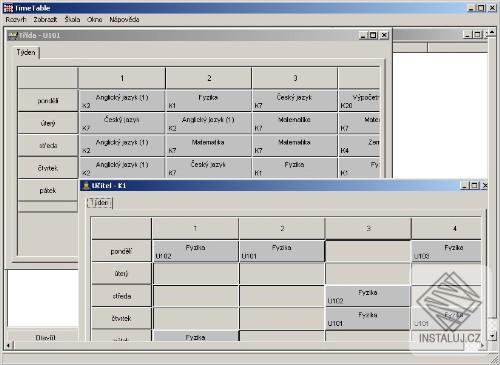Select empty Tuesday period 1 teacher cell

(x=196, y=274)
